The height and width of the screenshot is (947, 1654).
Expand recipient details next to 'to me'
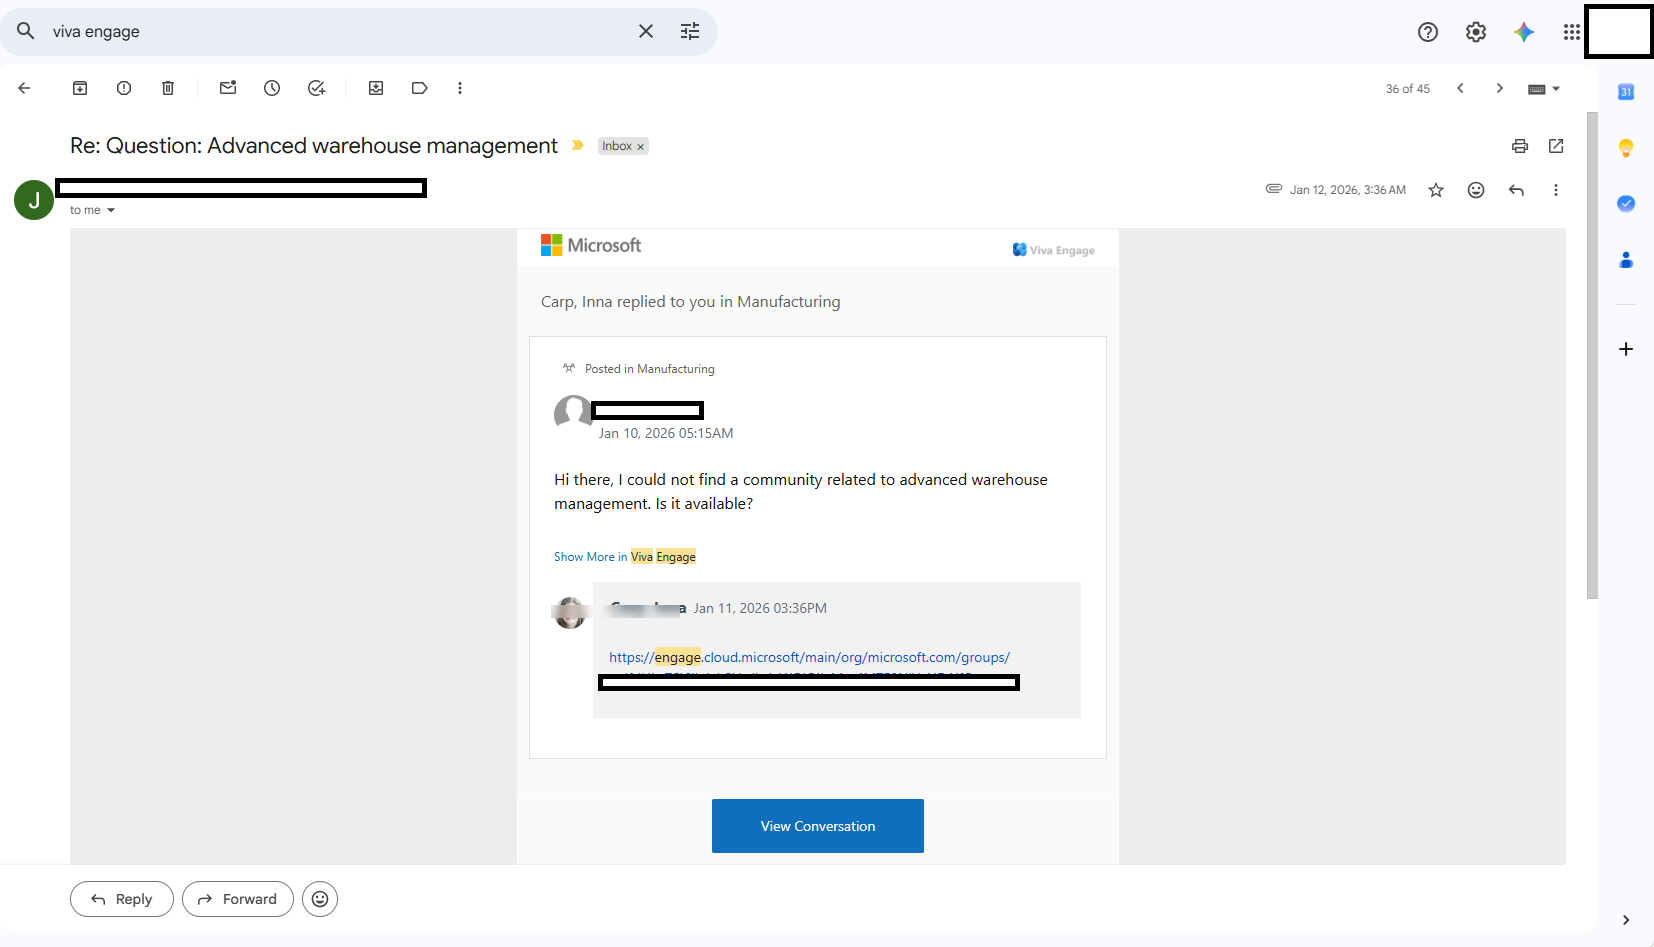(x=111, y=210)
